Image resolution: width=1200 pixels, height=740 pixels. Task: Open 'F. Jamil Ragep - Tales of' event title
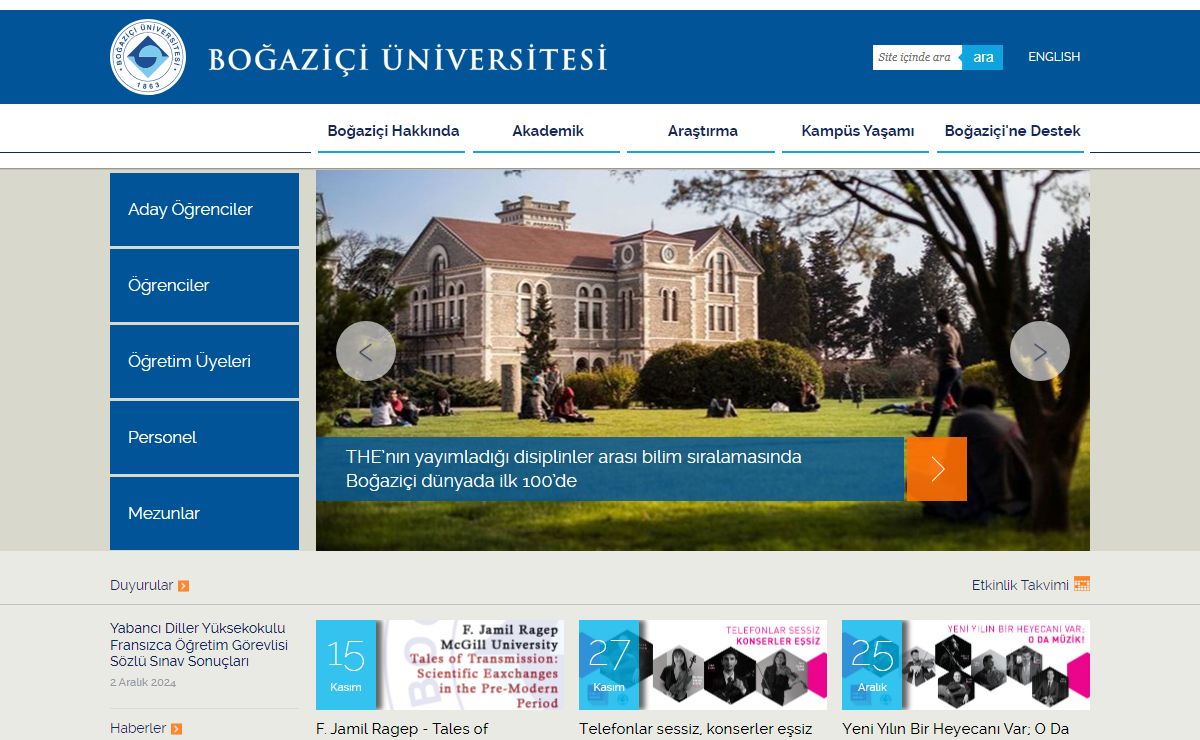[402, 729]
